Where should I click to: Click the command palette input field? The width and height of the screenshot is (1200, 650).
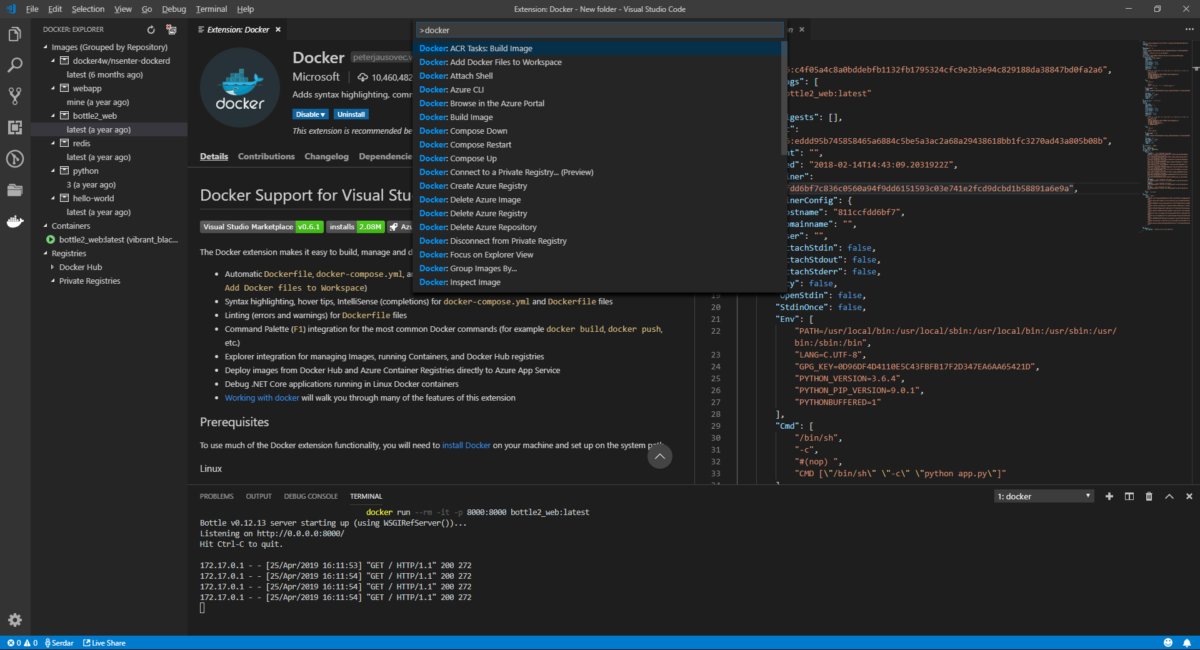click(x=600, y=30)
